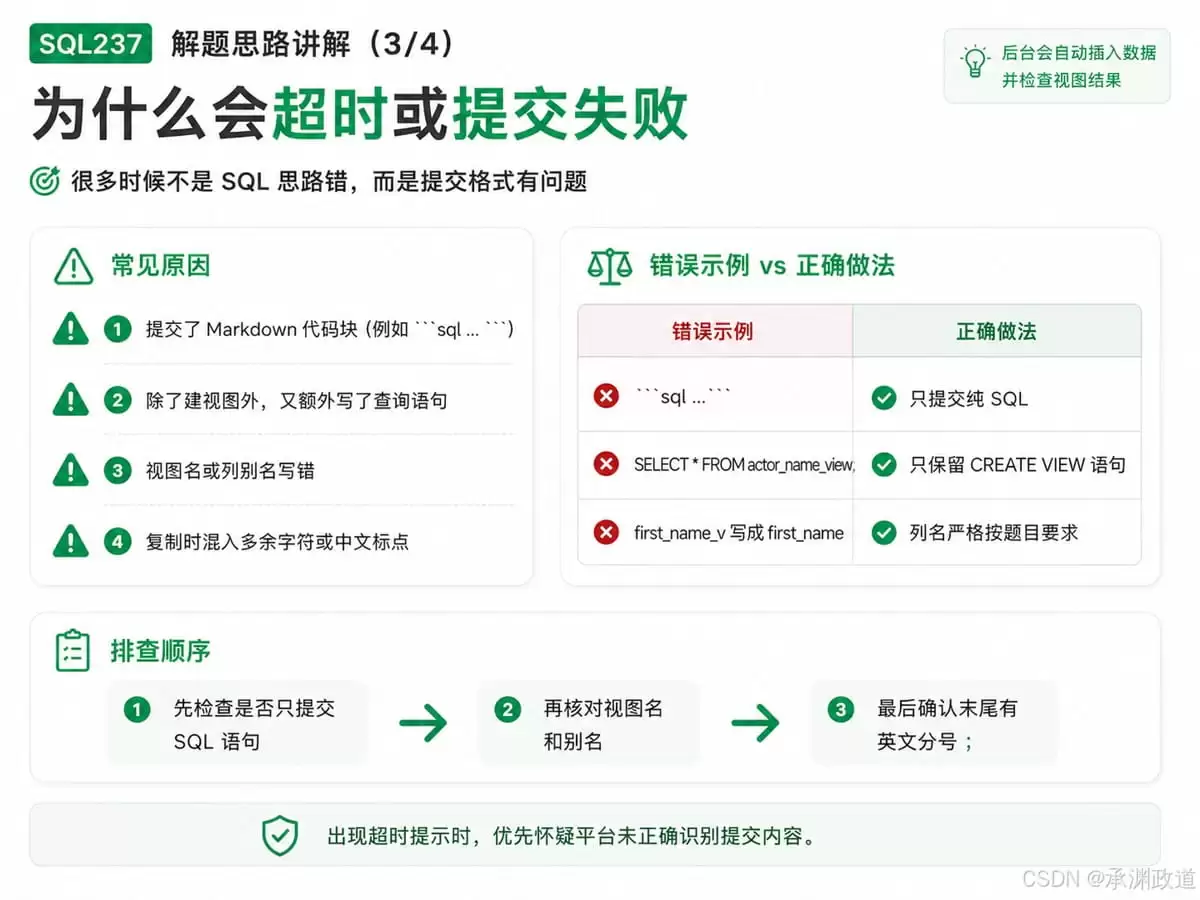Image resolution: width=1200 pixels, height=900 pixels.
Task: Click the text 并检查视图结果
Action: [x=1061, y=80]
